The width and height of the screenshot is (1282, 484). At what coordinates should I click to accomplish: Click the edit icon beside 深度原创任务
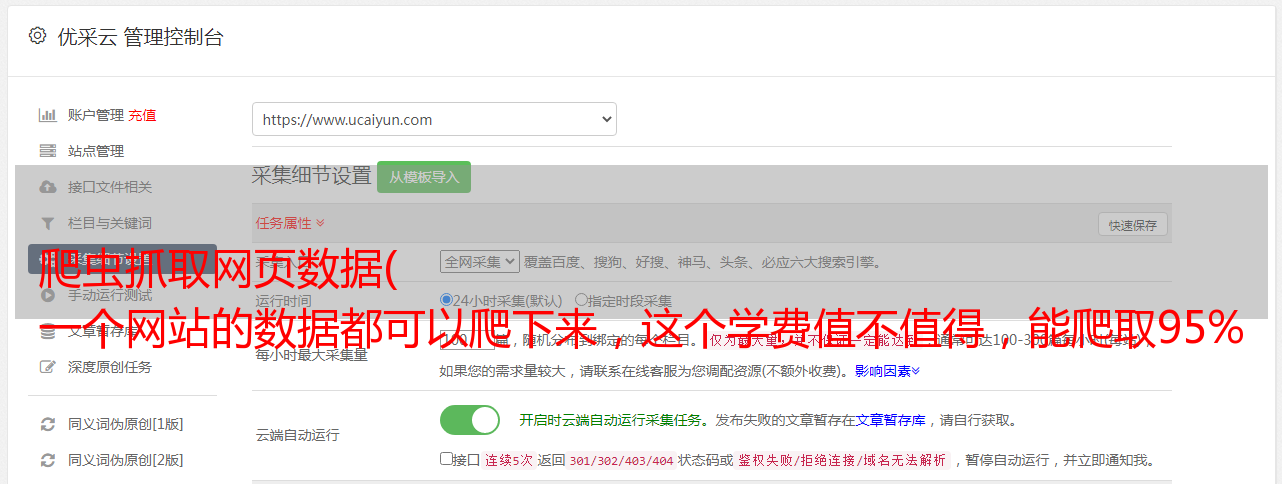[47, 367]
